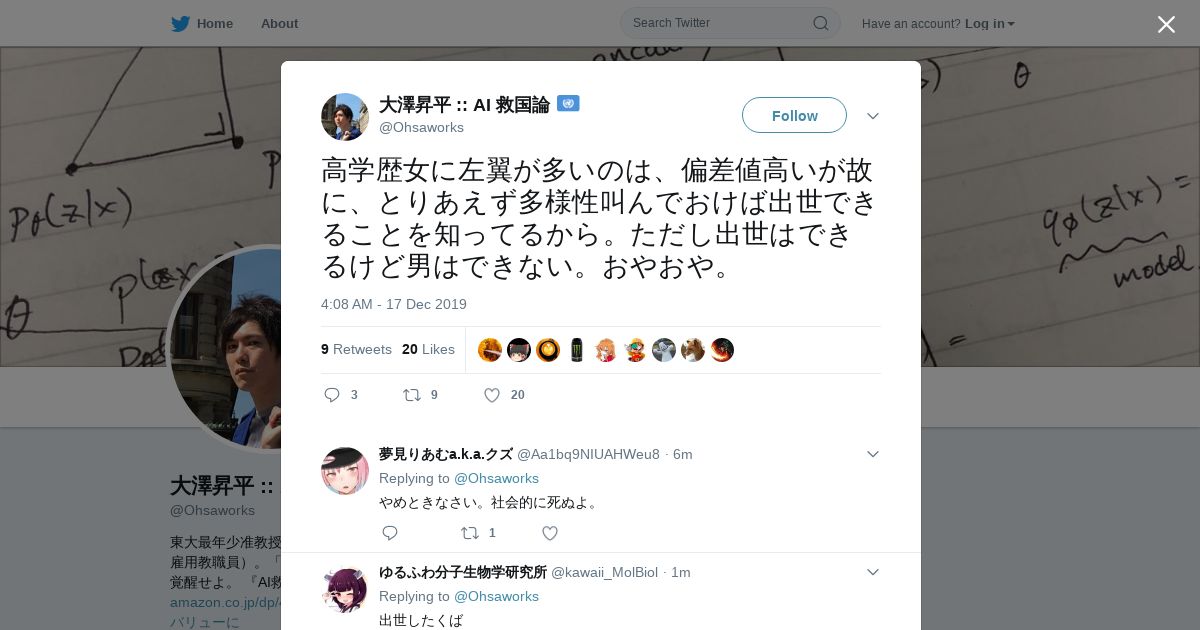View the 9 Retweets list
1200x630 pixels.
coord(356,349)
